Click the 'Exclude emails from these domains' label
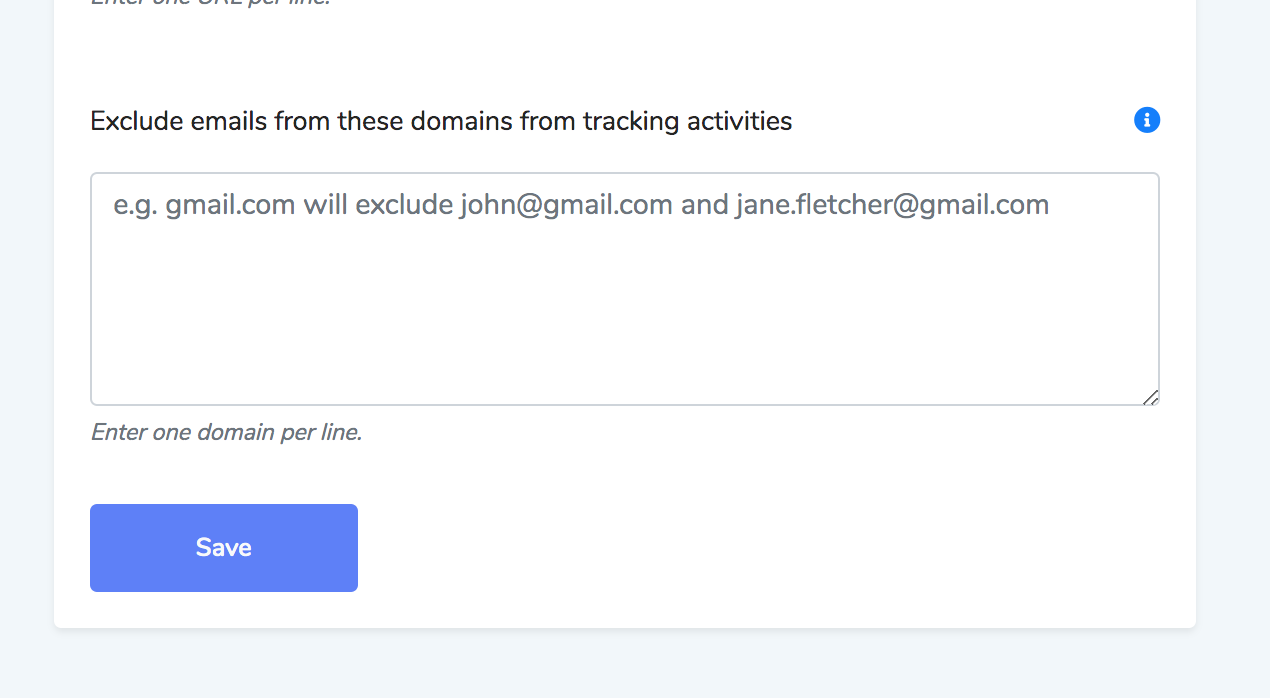 coord(441,121)
